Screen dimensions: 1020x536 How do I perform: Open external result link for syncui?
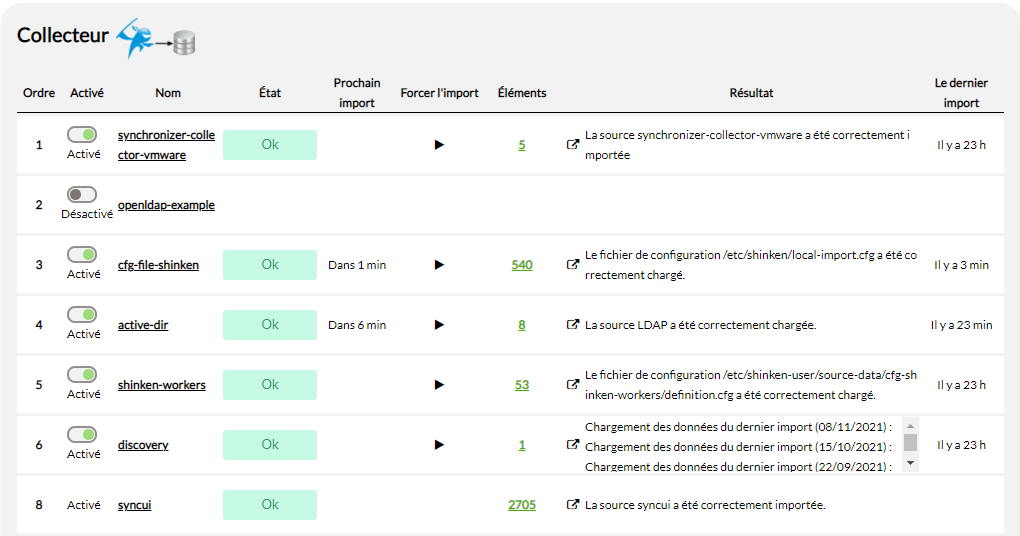573,505
